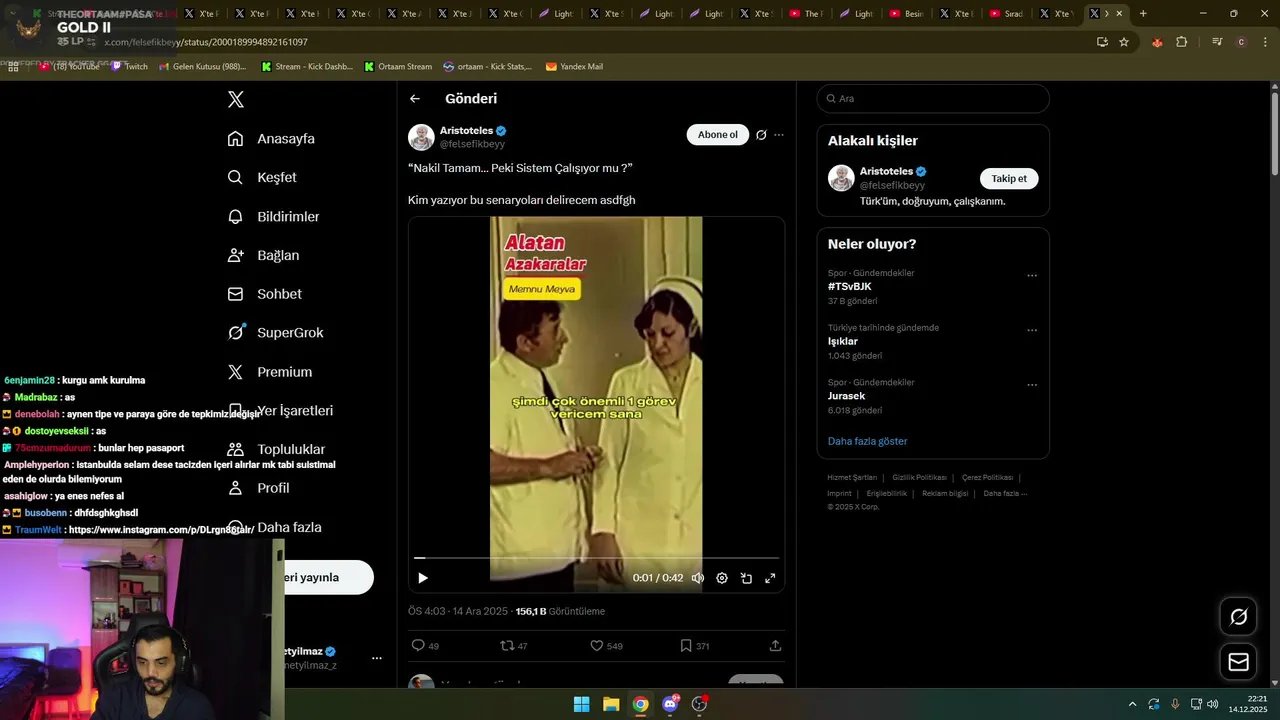Open Chrome from the taskbar
Viewport: 1280px width, 720px height.
point(640,704)
